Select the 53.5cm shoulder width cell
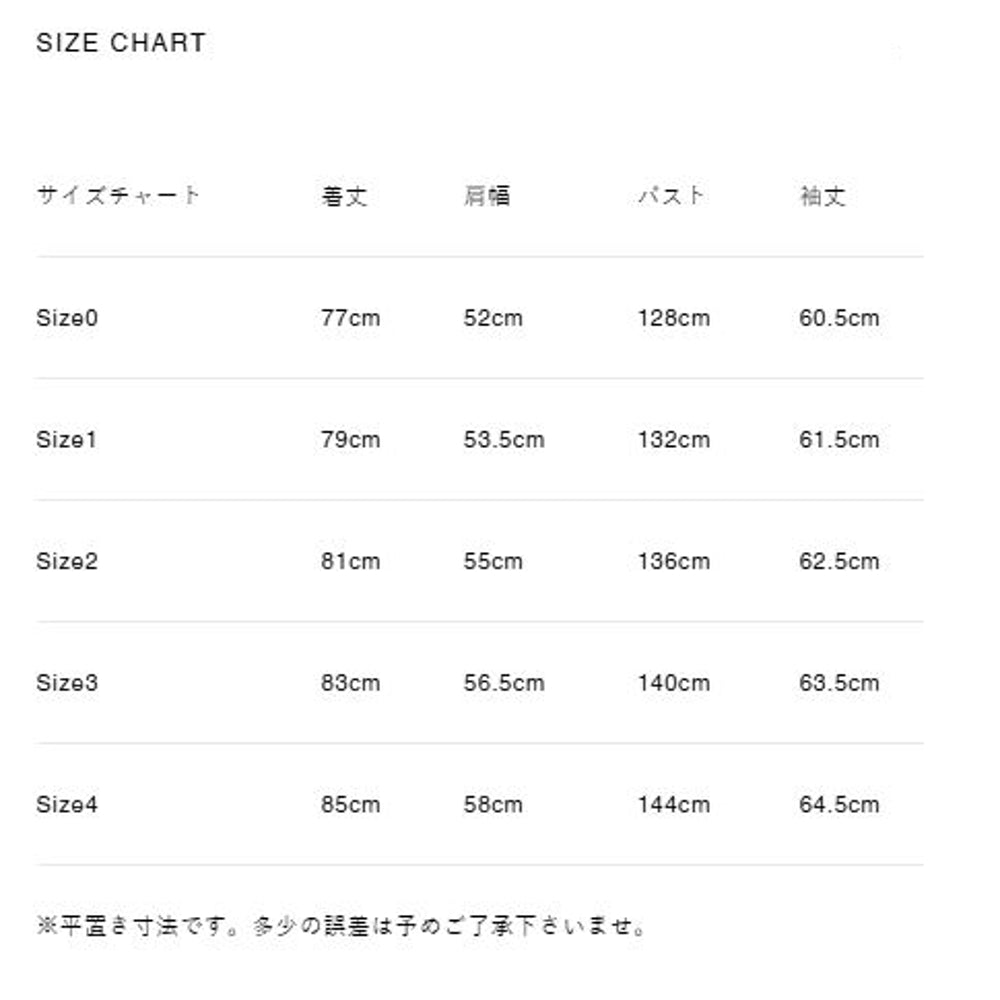 click(x=504, y=440)
